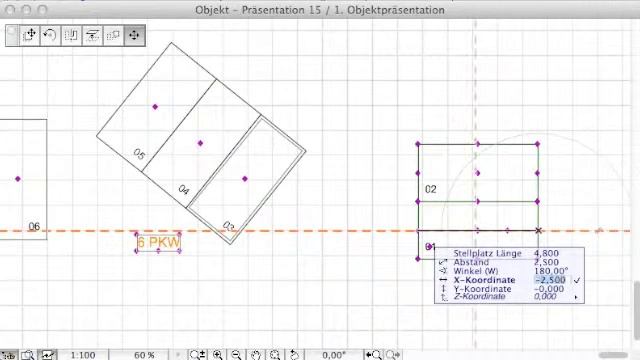The height and width of the screenshot is (360, 640).
Task: Pick the Mirror tool in the pet palette
Action: click(x=71, y=36)
